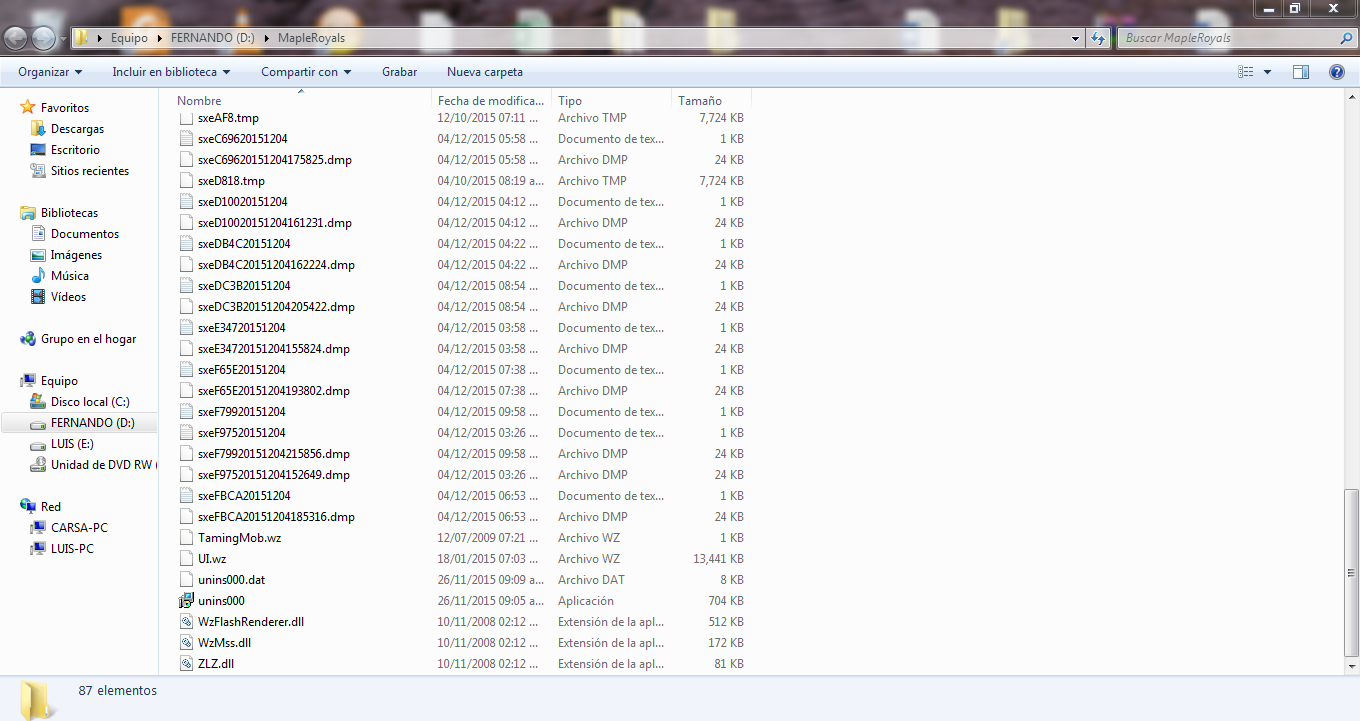
Task: Open Imágenes library
Action: pos(76,255)
